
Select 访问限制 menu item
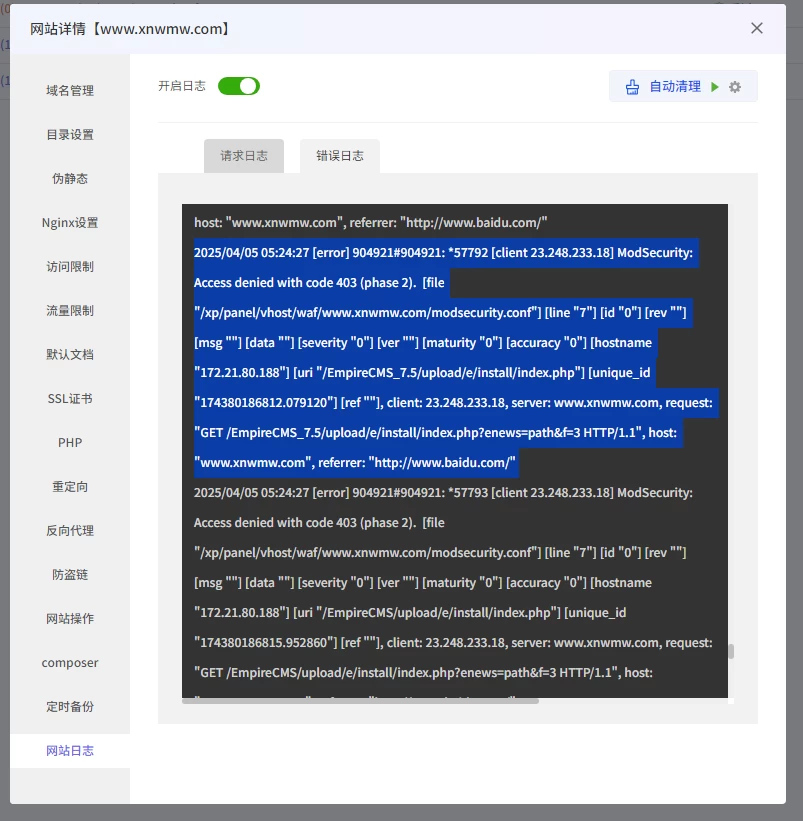point(70,267)
